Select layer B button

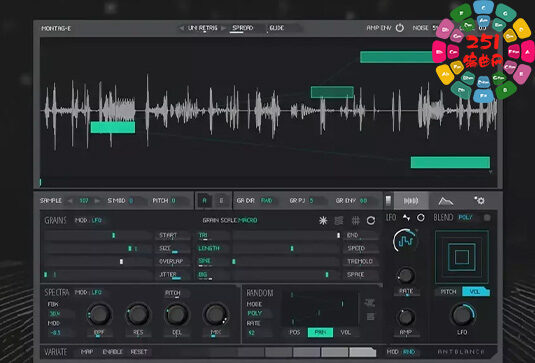(x=221, y=201)
